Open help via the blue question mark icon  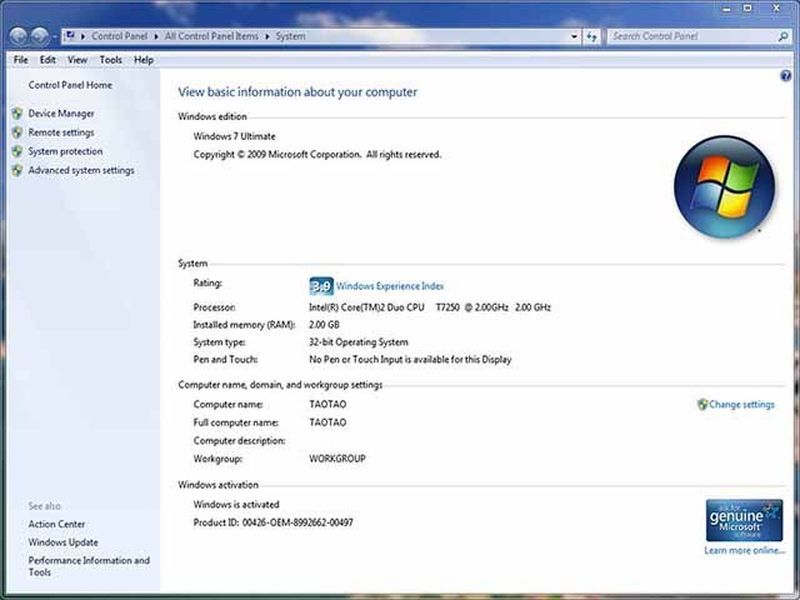(x=786, y=76)
